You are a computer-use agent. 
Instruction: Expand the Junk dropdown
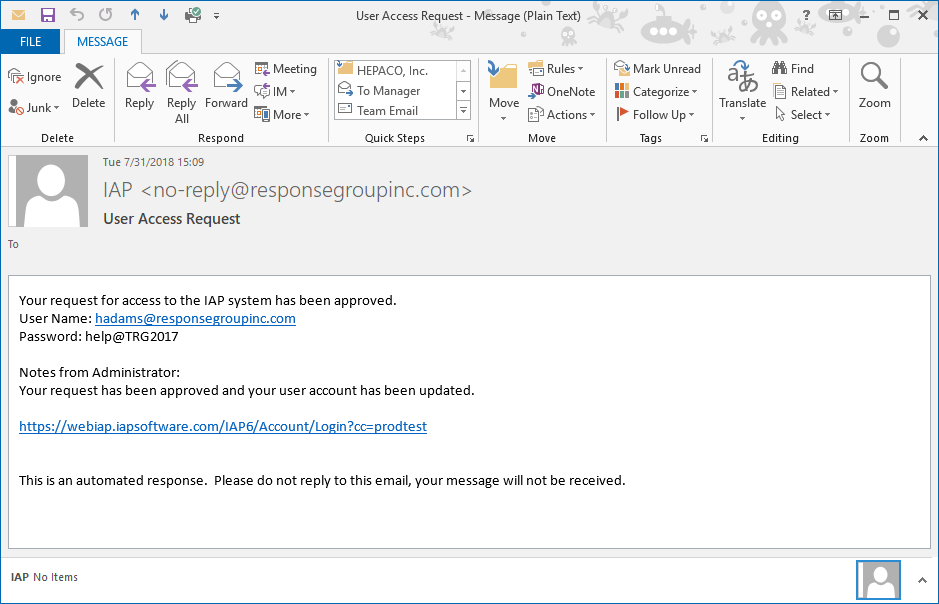tap(35, 107)
